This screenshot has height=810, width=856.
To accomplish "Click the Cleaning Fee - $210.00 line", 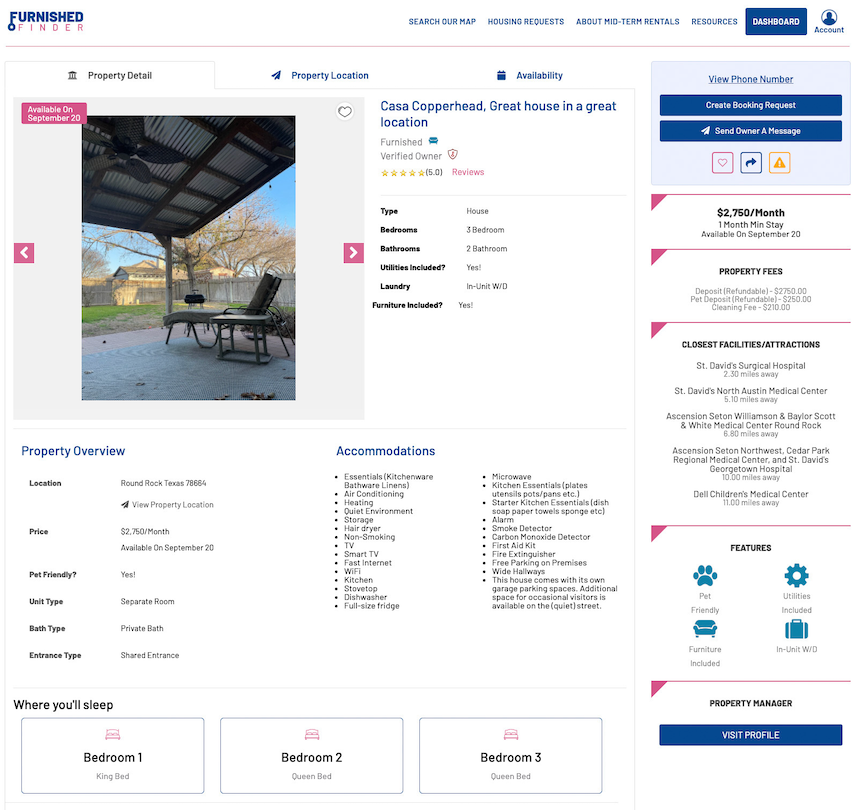I will [x=751, y=308].
